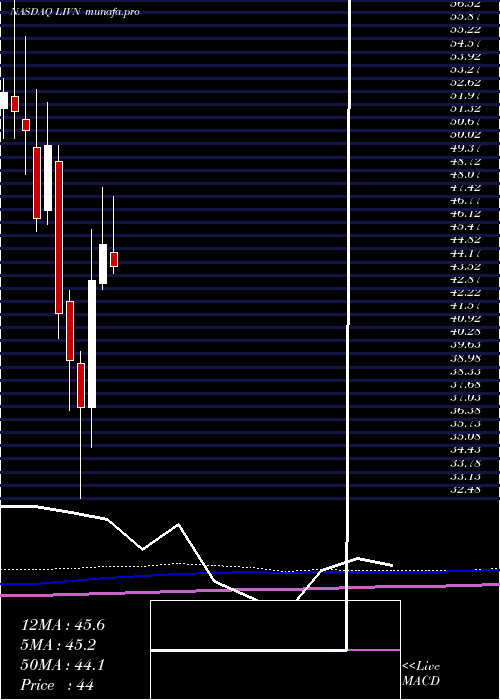Click the tall white candlestick rising from 37 to 43
The height and width of the screenshot is (700, 500).
point(92,344)
